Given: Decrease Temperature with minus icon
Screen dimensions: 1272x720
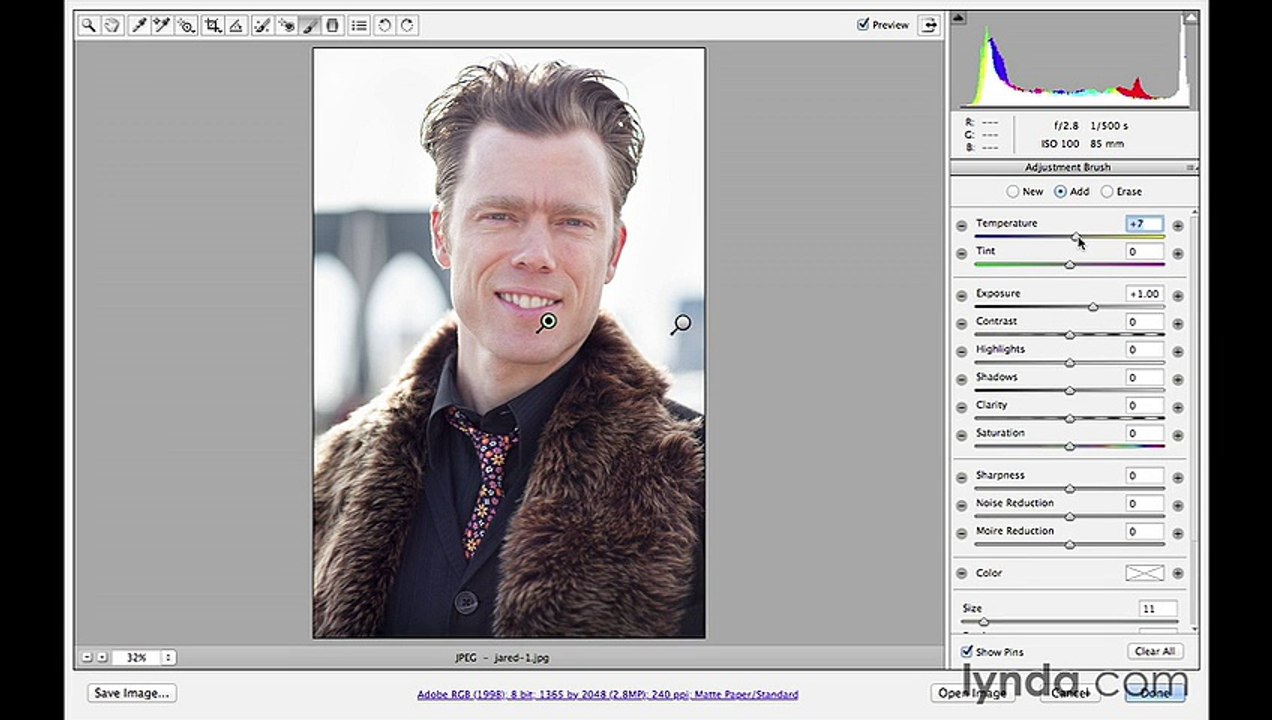Looking at the screenshot, I should 961,226.
